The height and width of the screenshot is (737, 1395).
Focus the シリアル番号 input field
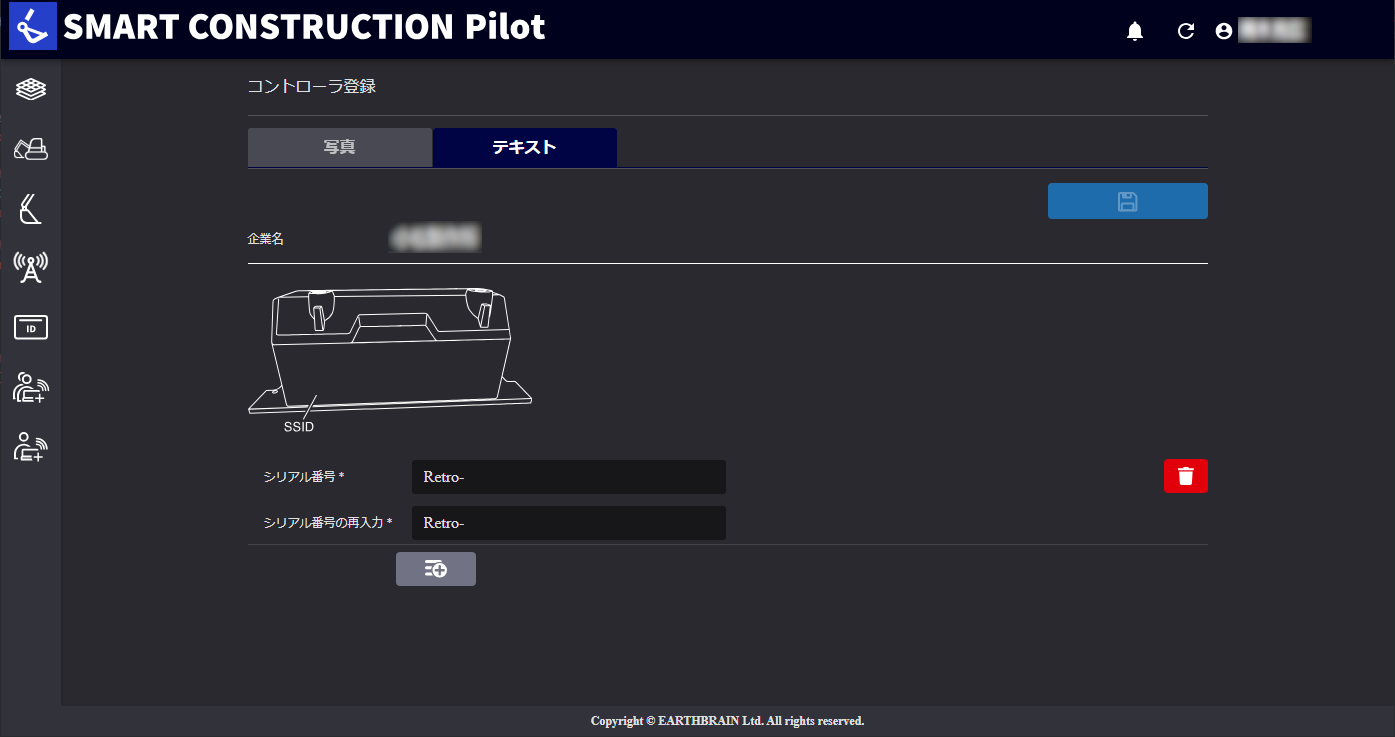coord(569,477)
